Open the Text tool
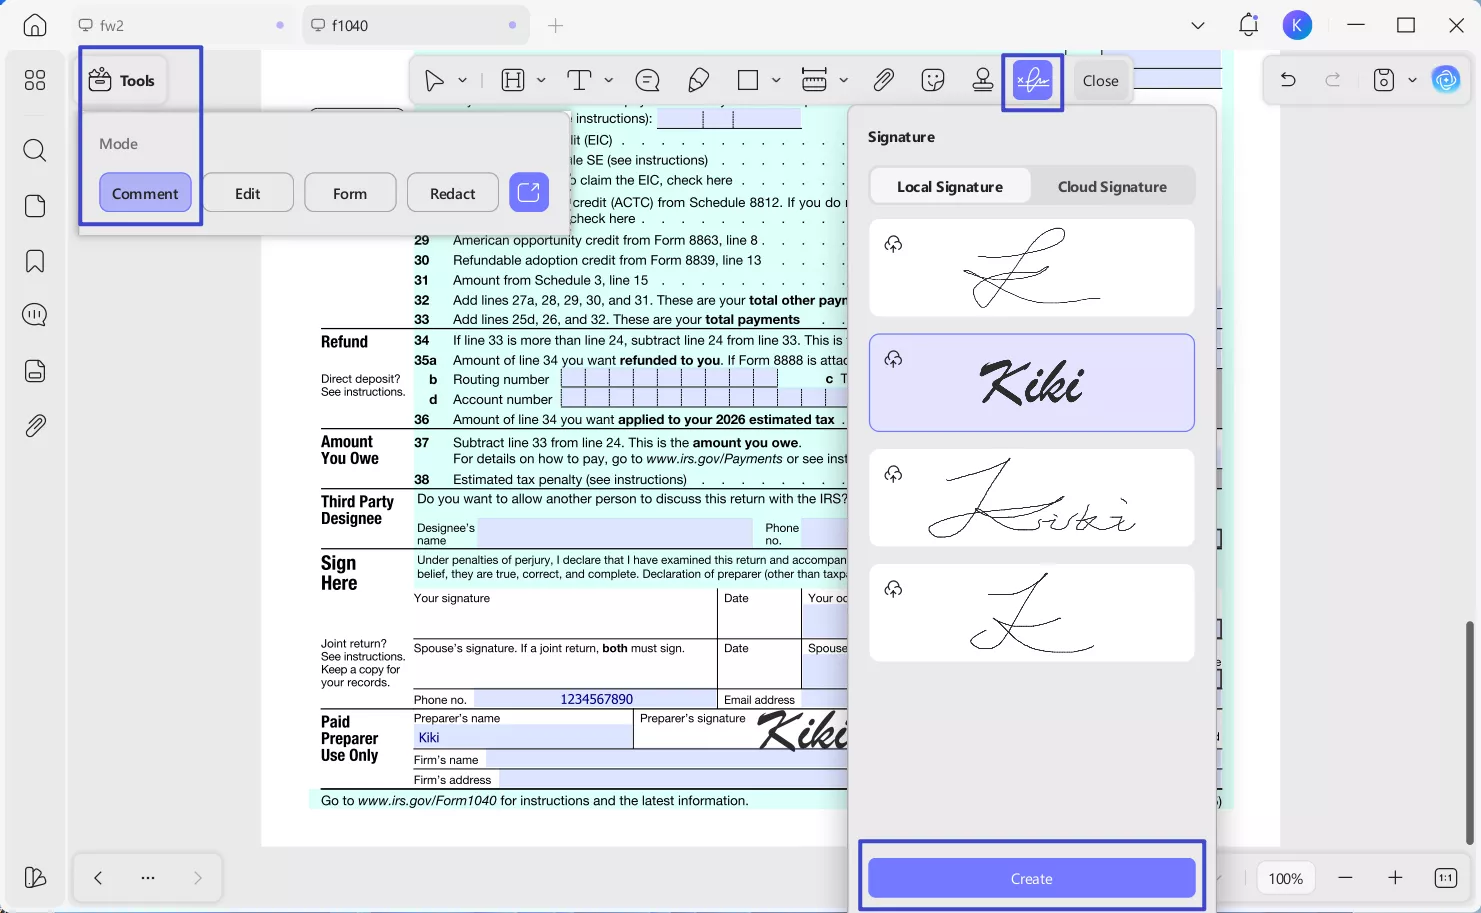The width and height of the screenshot is (1481, 913). 578,80
